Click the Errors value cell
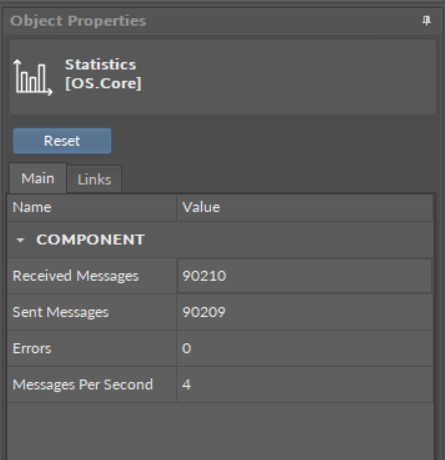445x460 pixels. 305,349
